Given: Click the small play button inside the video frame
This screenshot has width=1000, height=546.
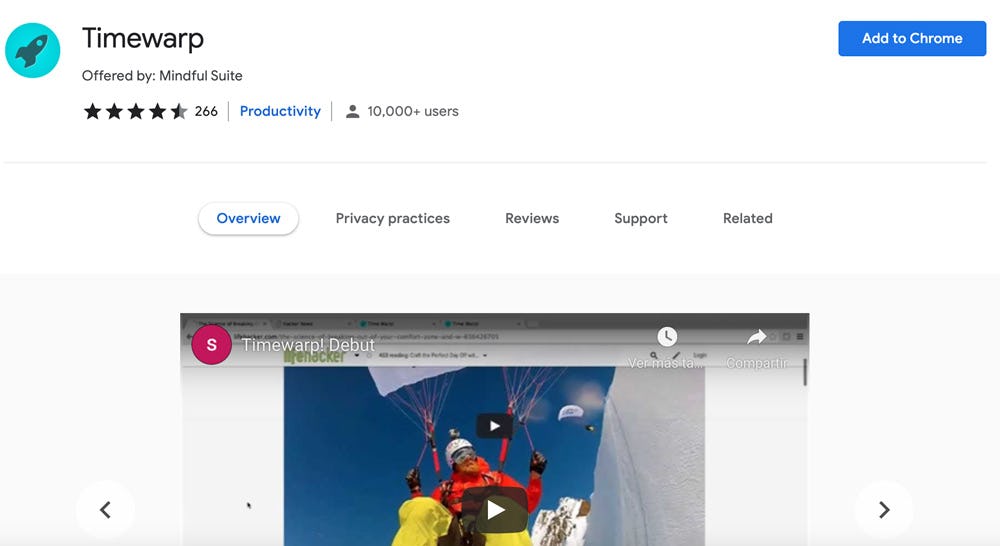Looking at the screenshot, I should point(491,425).
